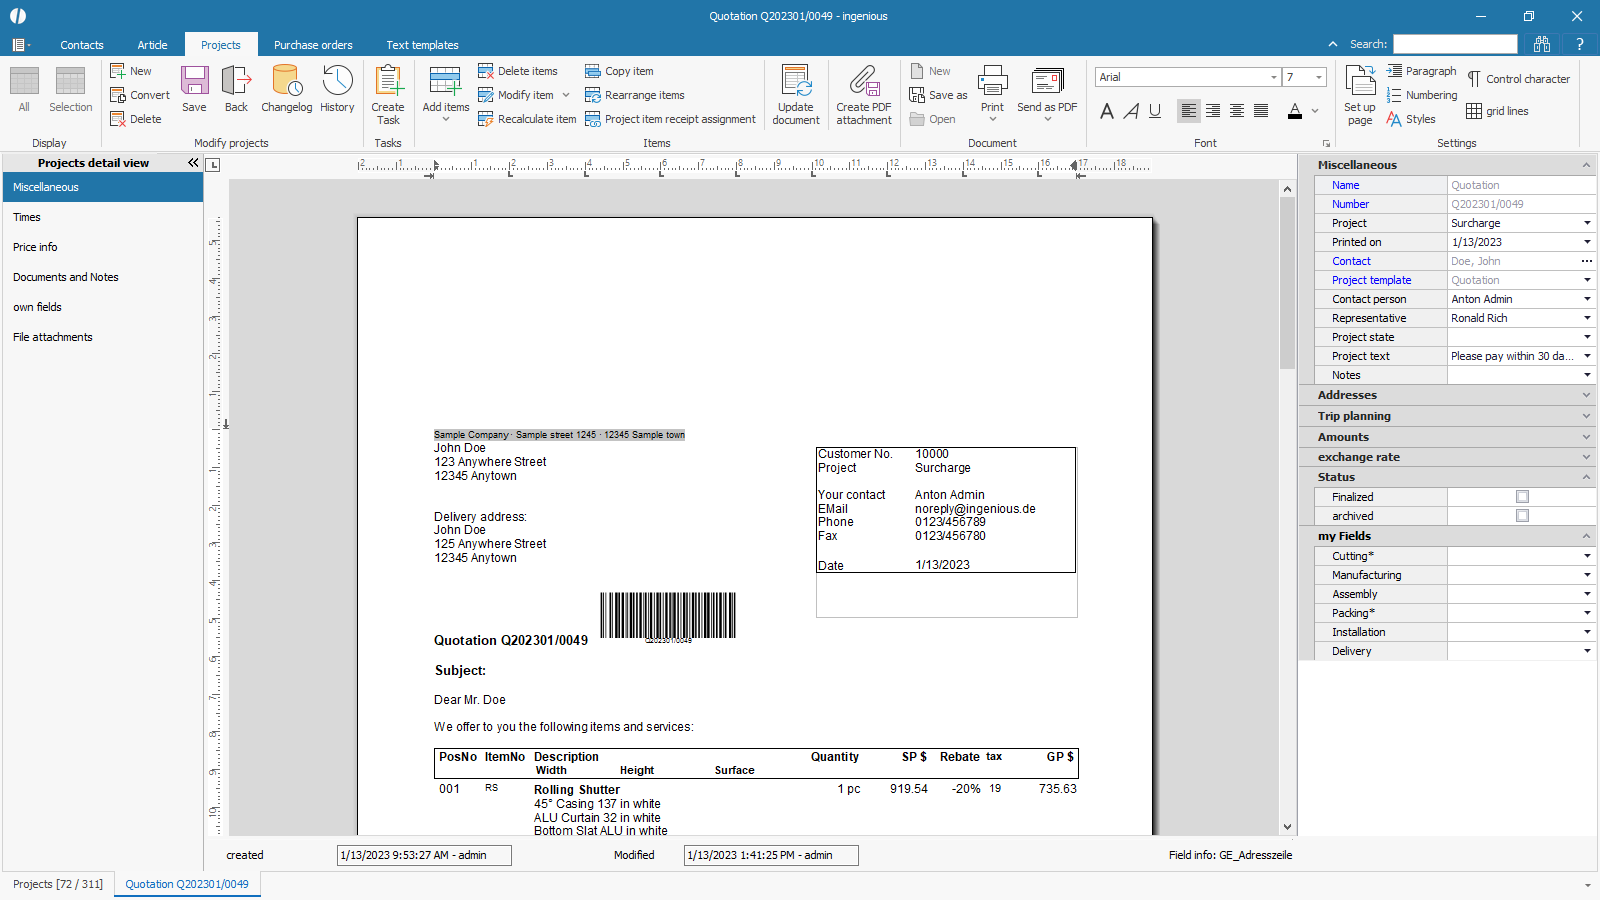Open the Project state dropdown
Image resolution: width=1600 pixels, height=900 pixels.
pyautogui.click(x=1587, y=337)
